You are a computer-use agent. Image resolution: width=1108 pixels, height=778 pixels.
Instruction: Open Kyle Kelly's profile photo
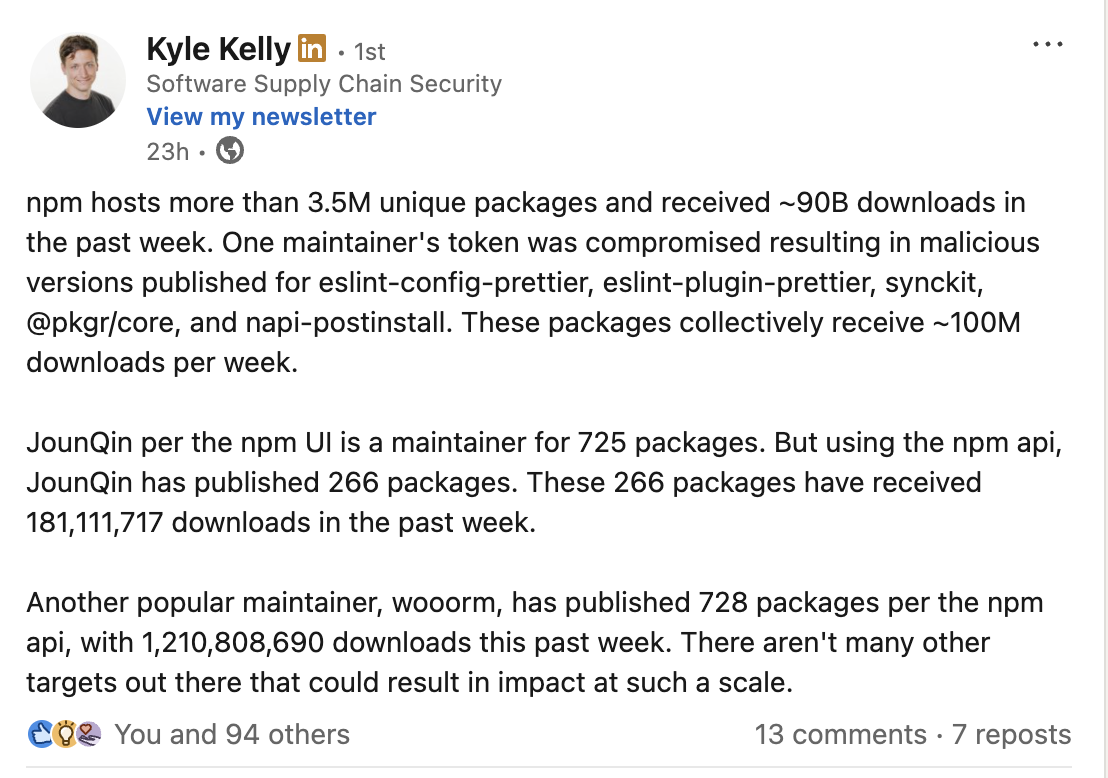point(78,80)
